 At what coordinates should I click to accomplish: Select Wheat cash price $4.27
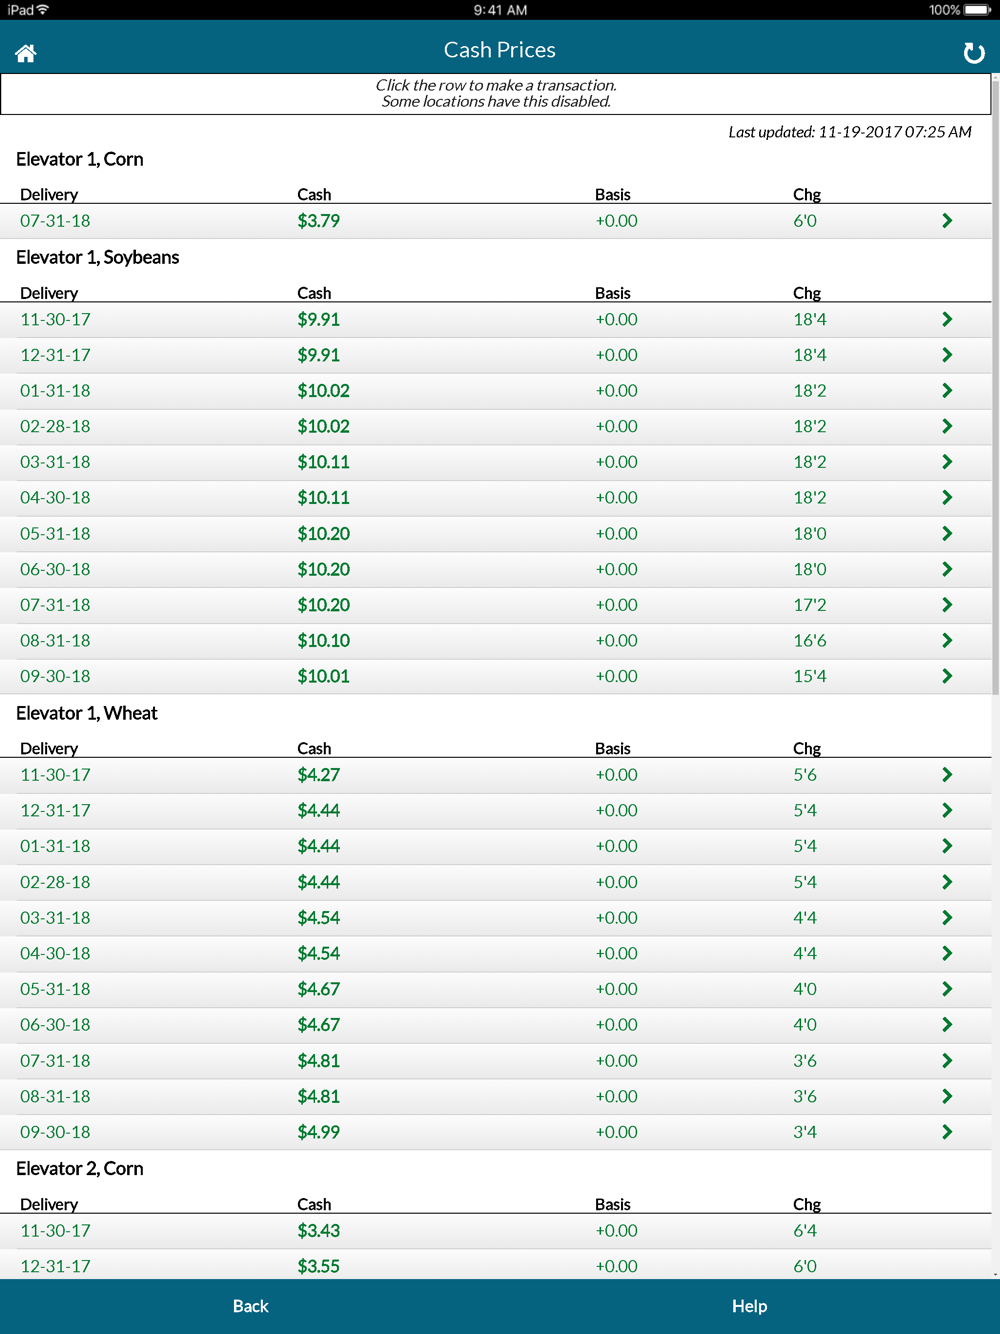[x=318, y=775]
